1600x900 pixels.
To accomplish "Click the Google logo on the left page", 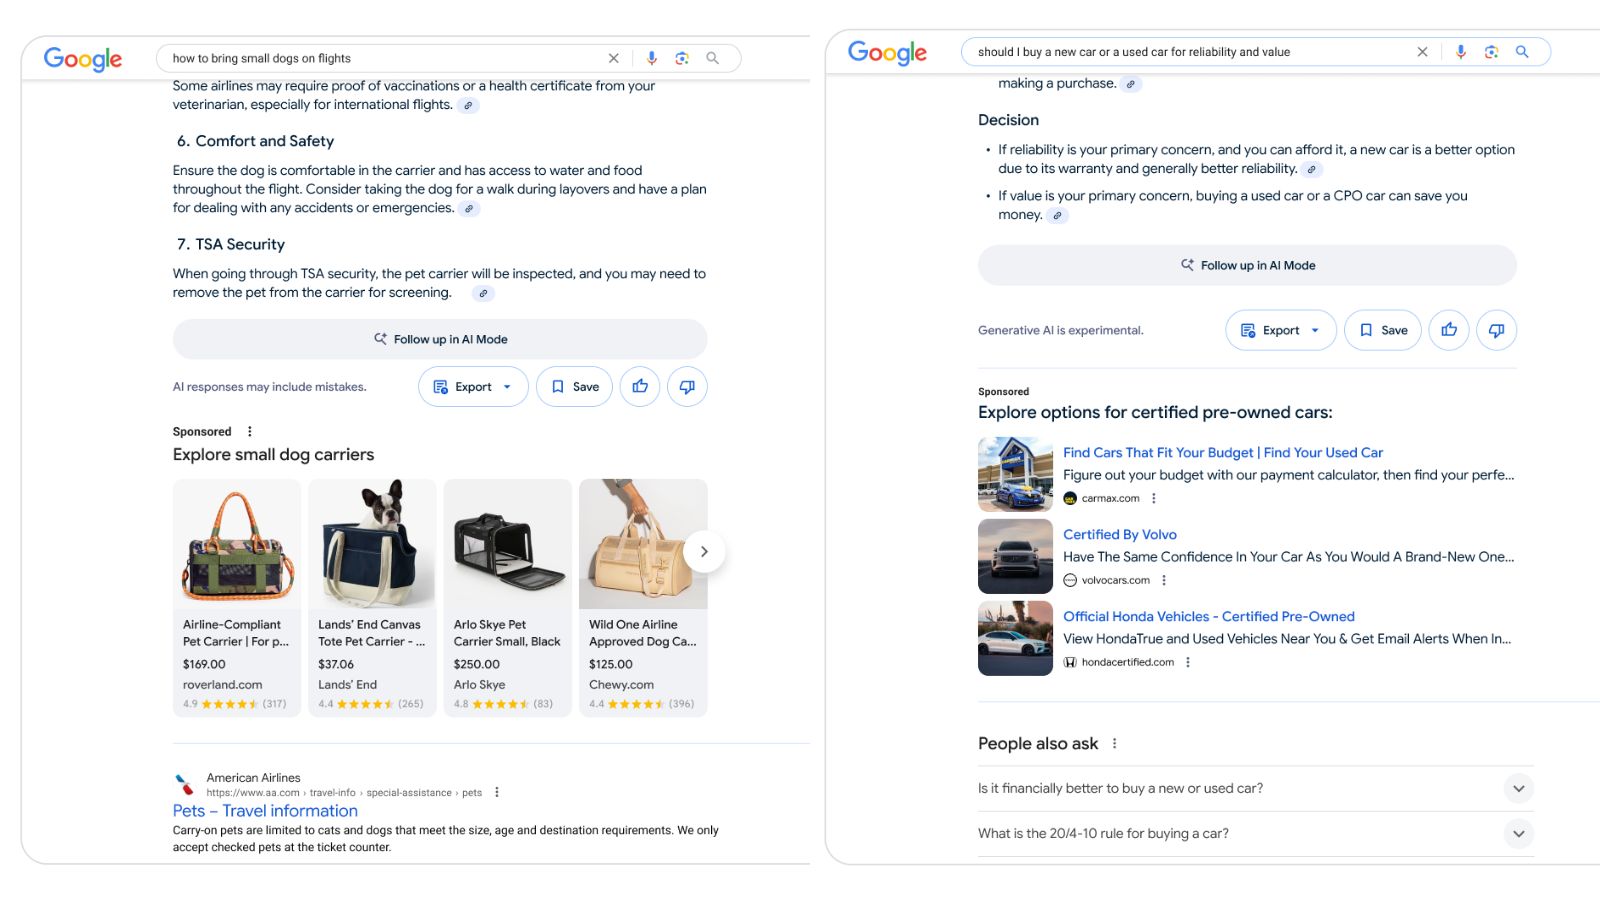I will click(x=83, y=59).
